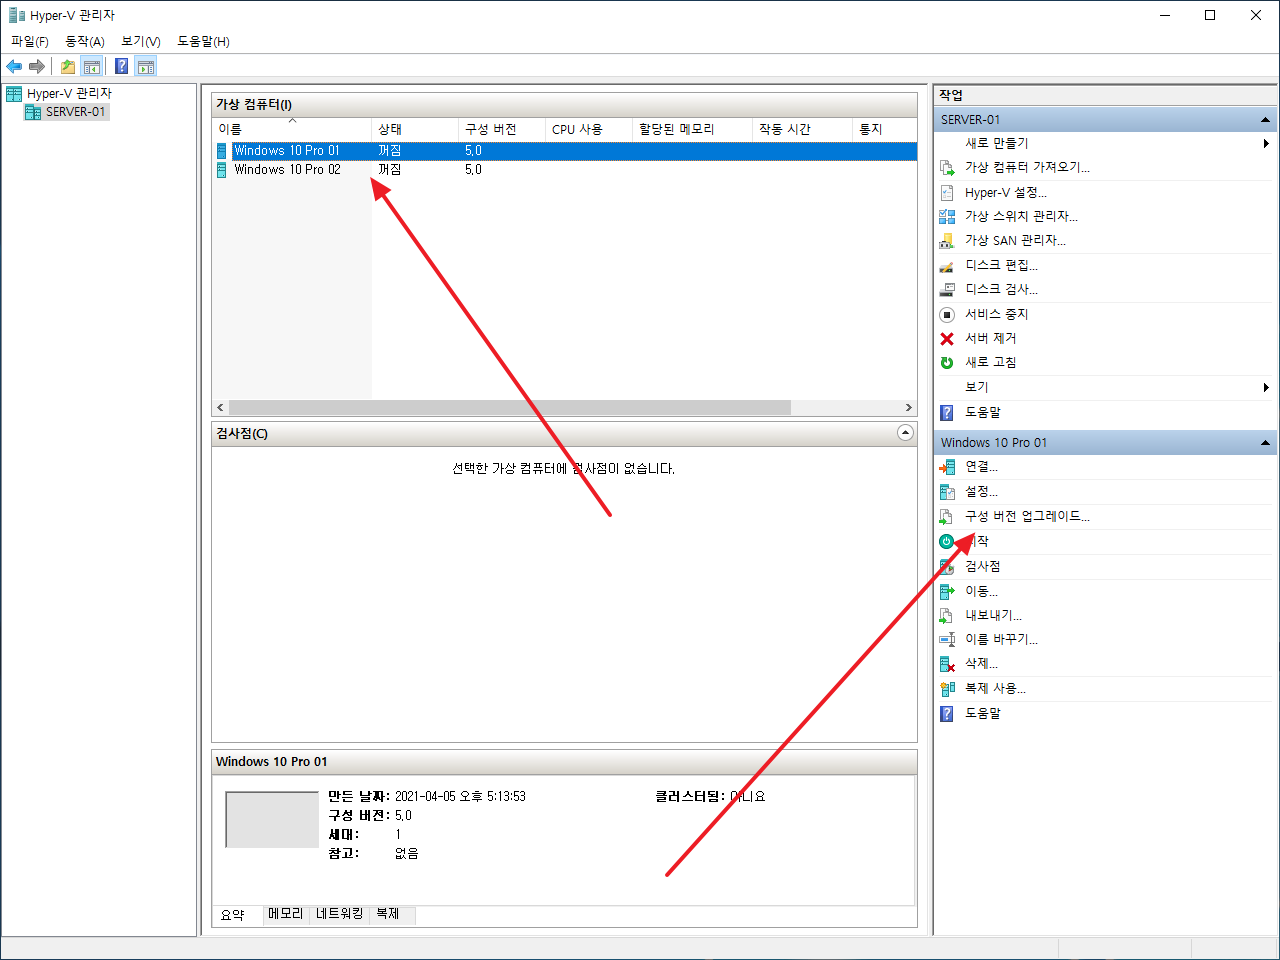Click the red X 서버 제거 icon

[947, 338]
